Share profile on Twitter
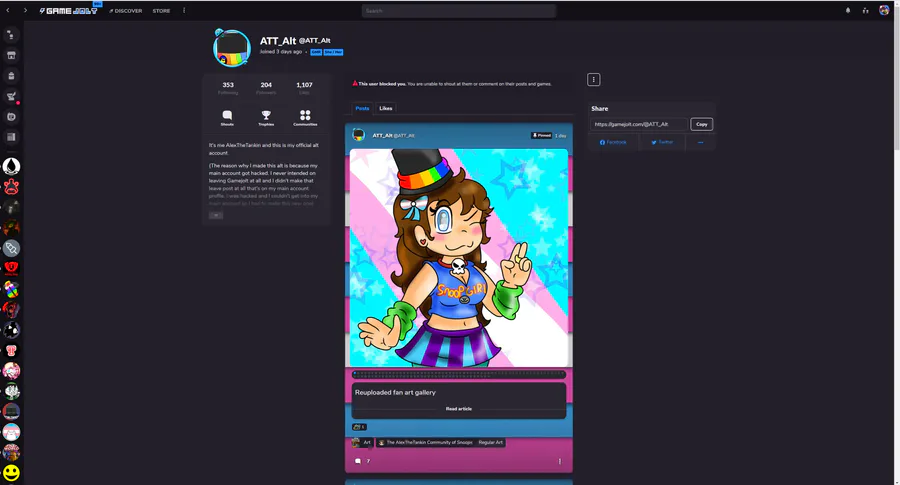 click(x=662, y=142)
